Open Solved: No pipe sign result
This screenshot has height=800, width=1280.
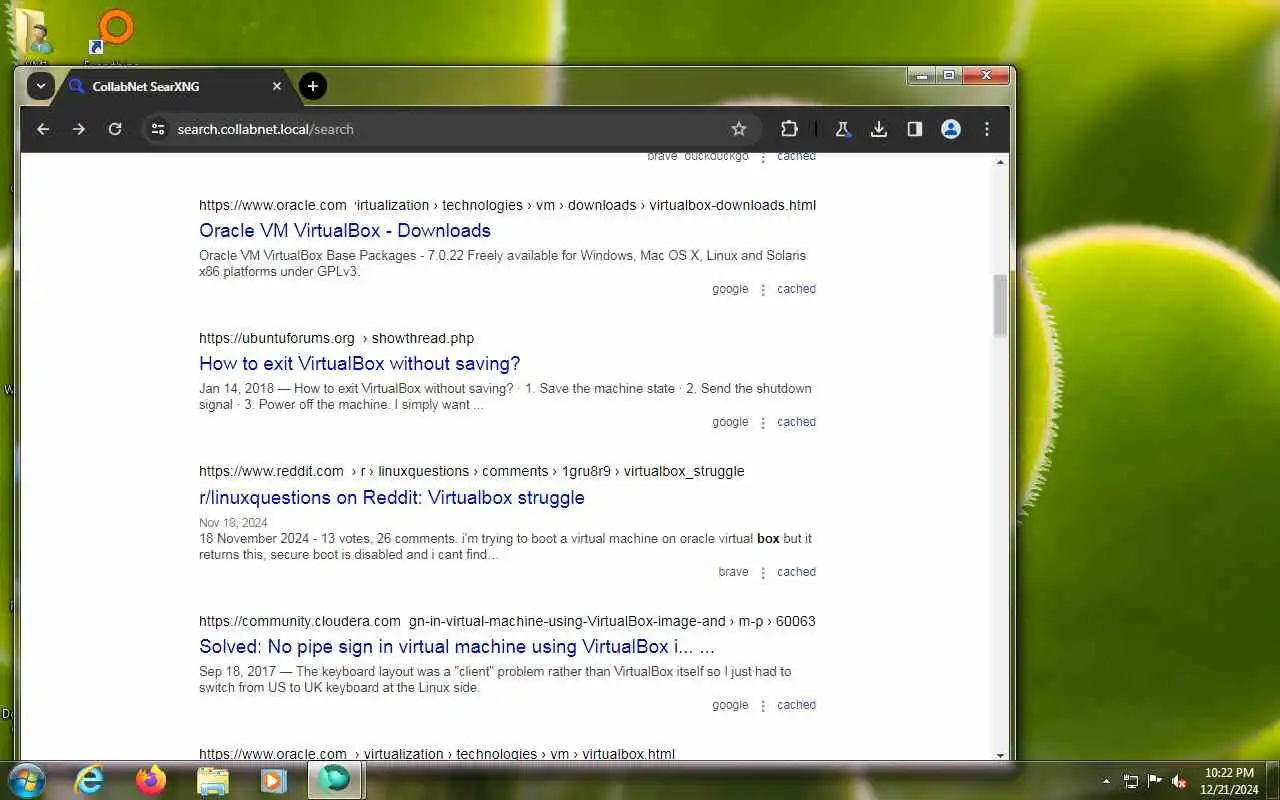(457, 647)
